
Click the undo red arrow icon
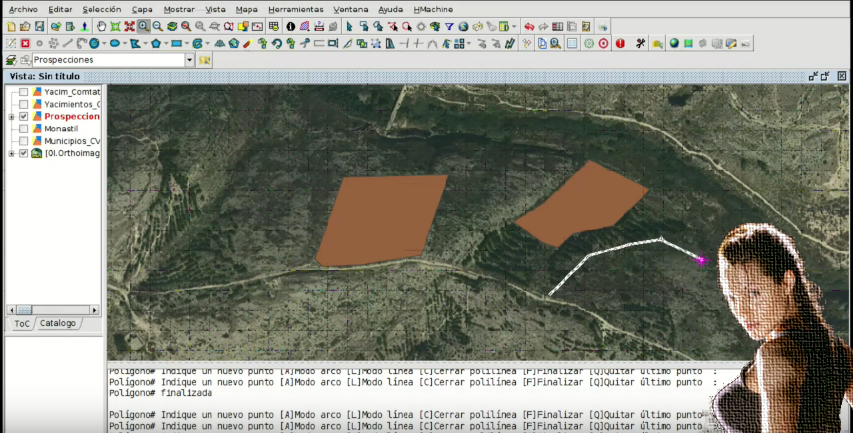tap(529, 26)
